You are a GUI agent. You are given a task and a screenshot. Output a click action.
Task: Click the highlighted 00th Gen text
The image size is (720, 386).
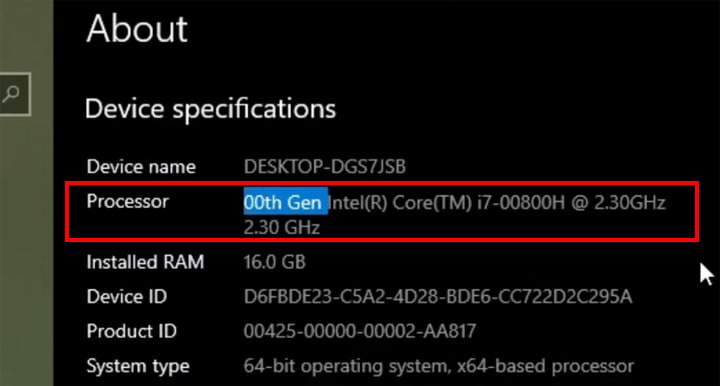[x=286, y=201]
